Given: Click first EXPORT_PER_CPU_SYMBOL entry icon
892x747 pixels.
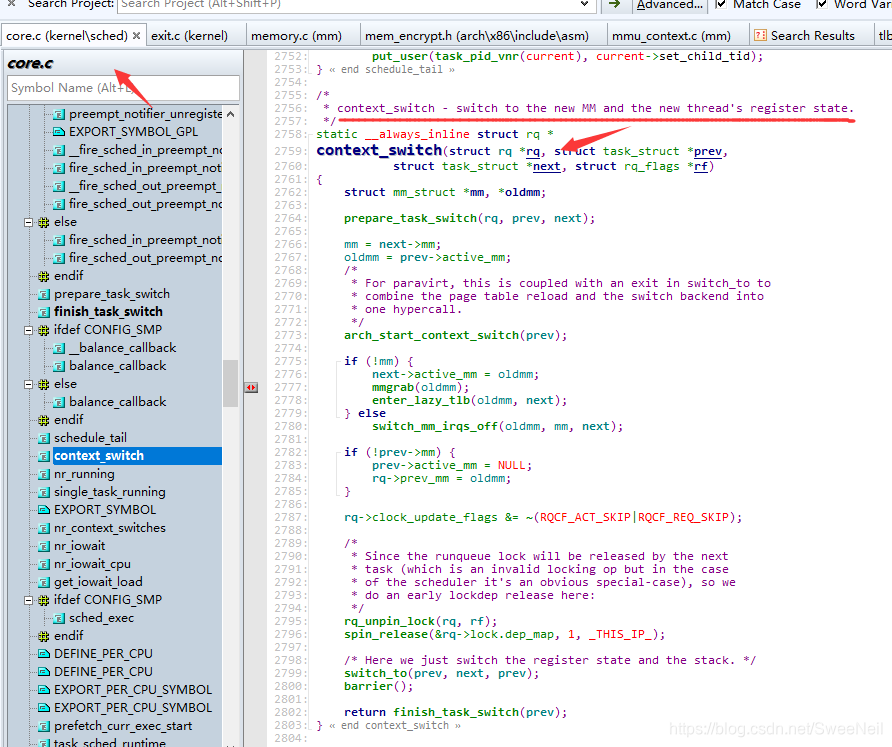Looking at the screenshot, I should coord(43,690).
